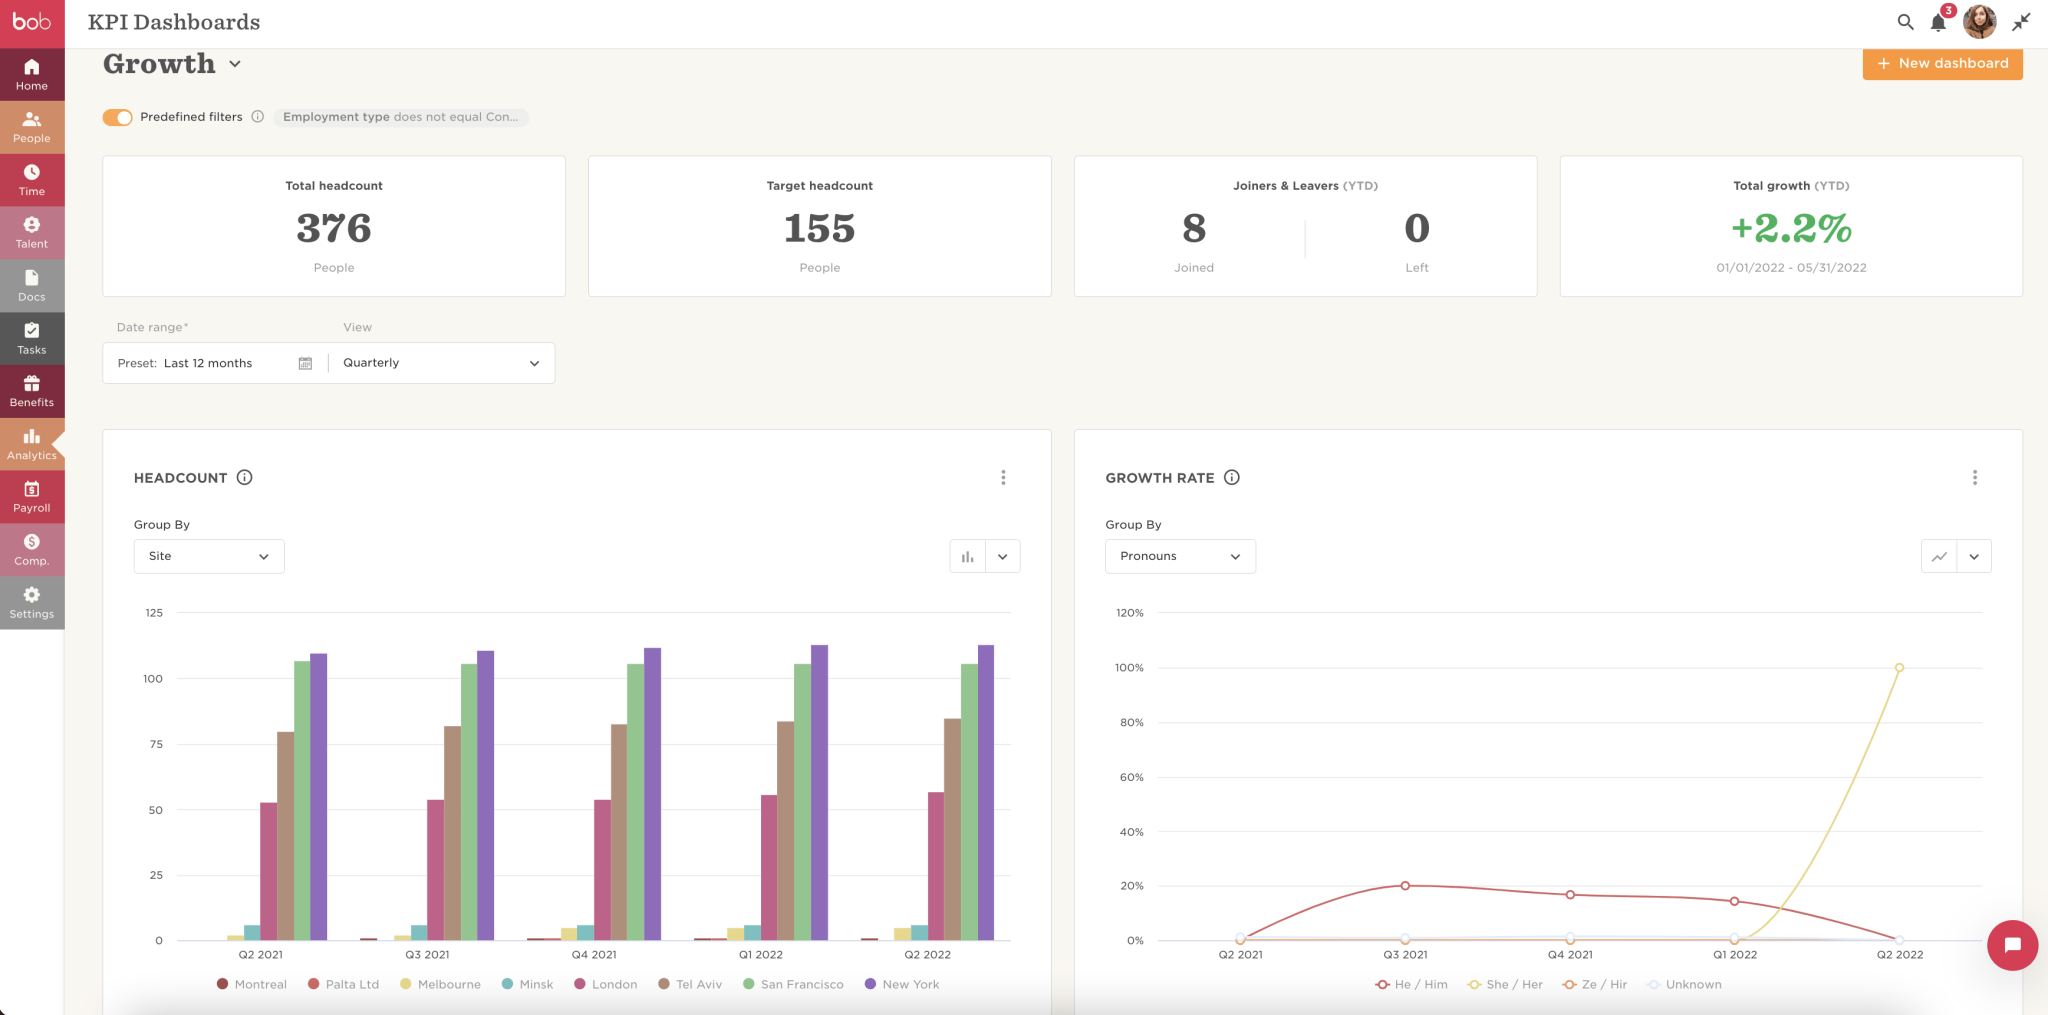Open the calendar icon in date range

pyautogui.click(x=304, y=363)
